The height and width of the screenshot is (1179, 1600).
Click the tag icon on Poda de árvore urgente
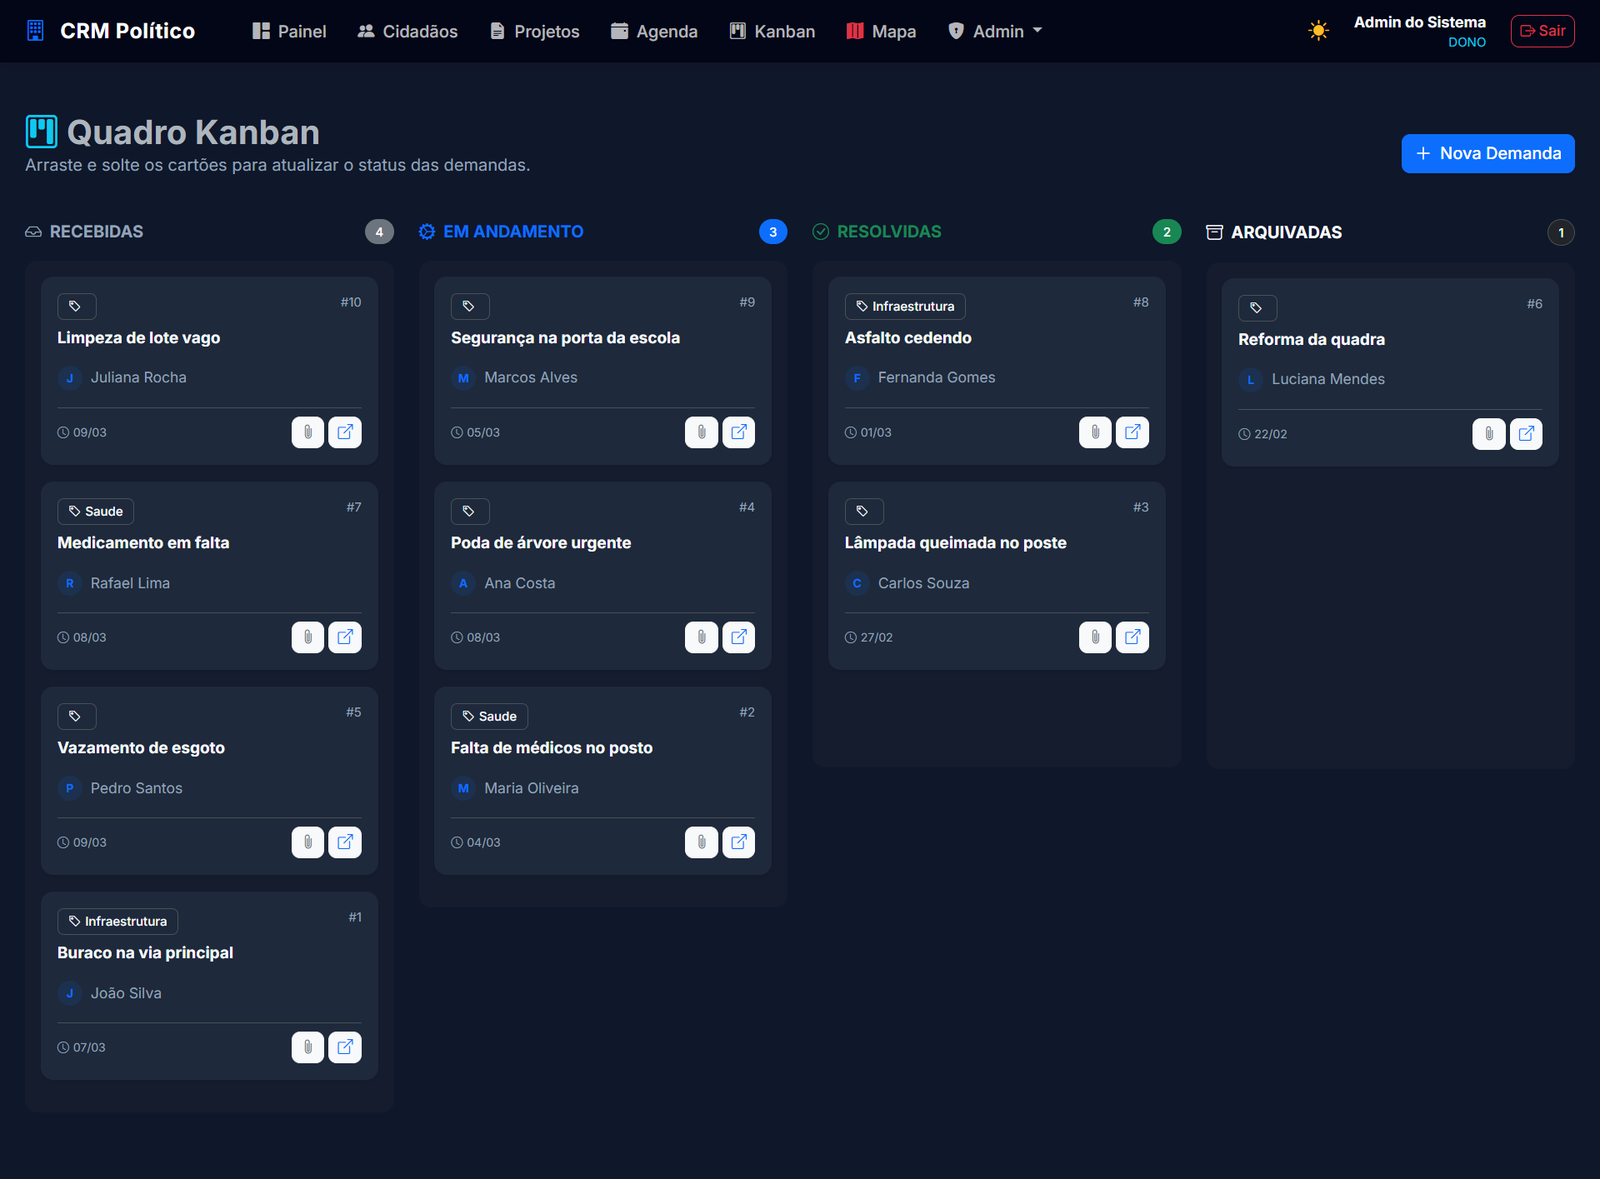point(470,511)
